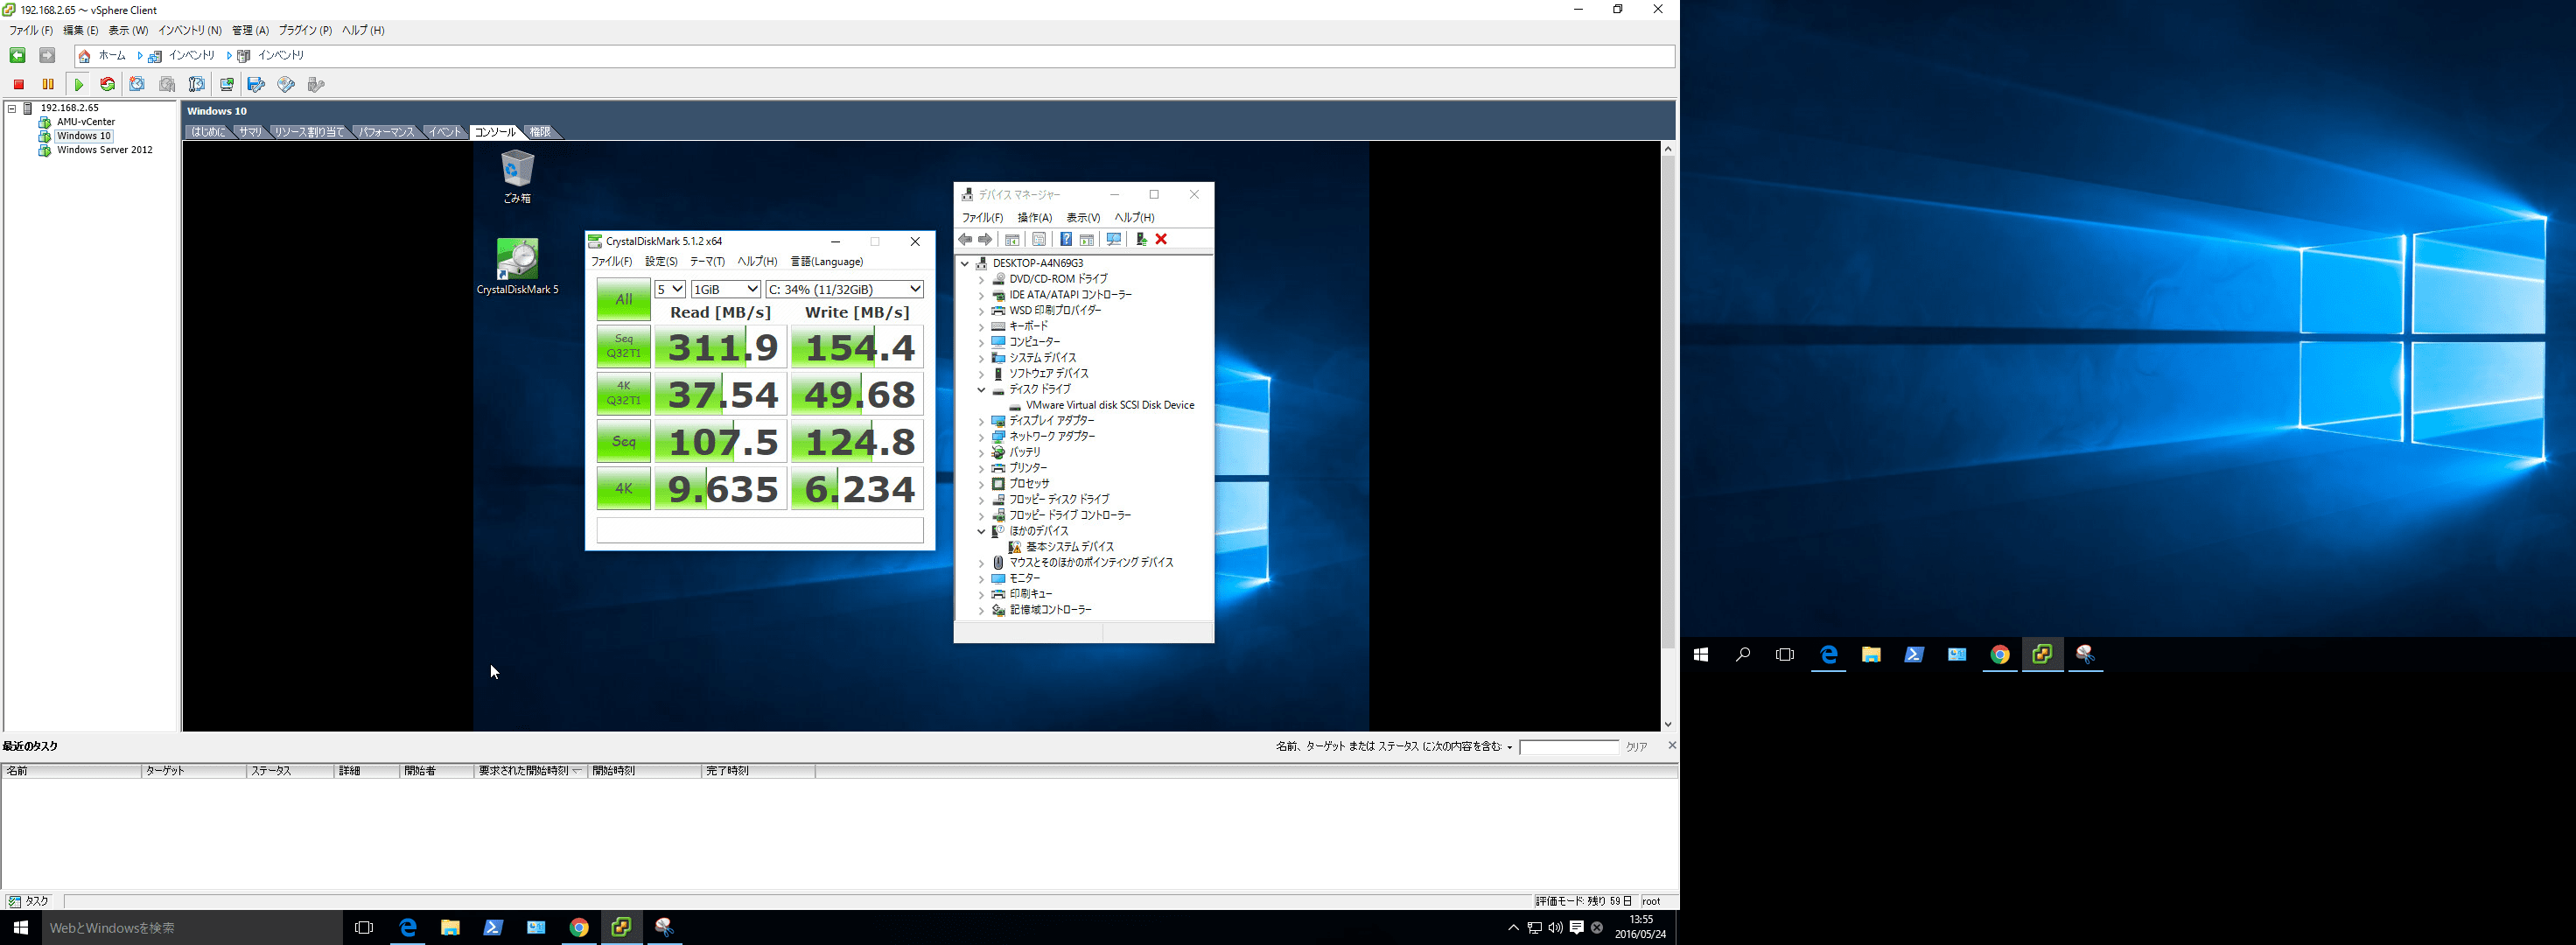Take a snapshot of the virtual machine

pyautogui.click(x=138, y=85)
